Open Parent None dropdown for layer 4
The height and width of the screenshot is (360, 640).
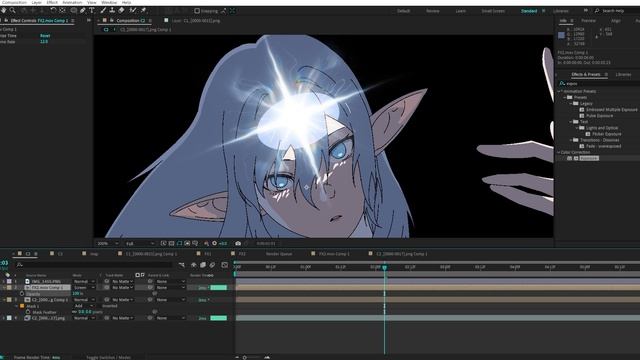pyautogui.click(x=170, y=318)
